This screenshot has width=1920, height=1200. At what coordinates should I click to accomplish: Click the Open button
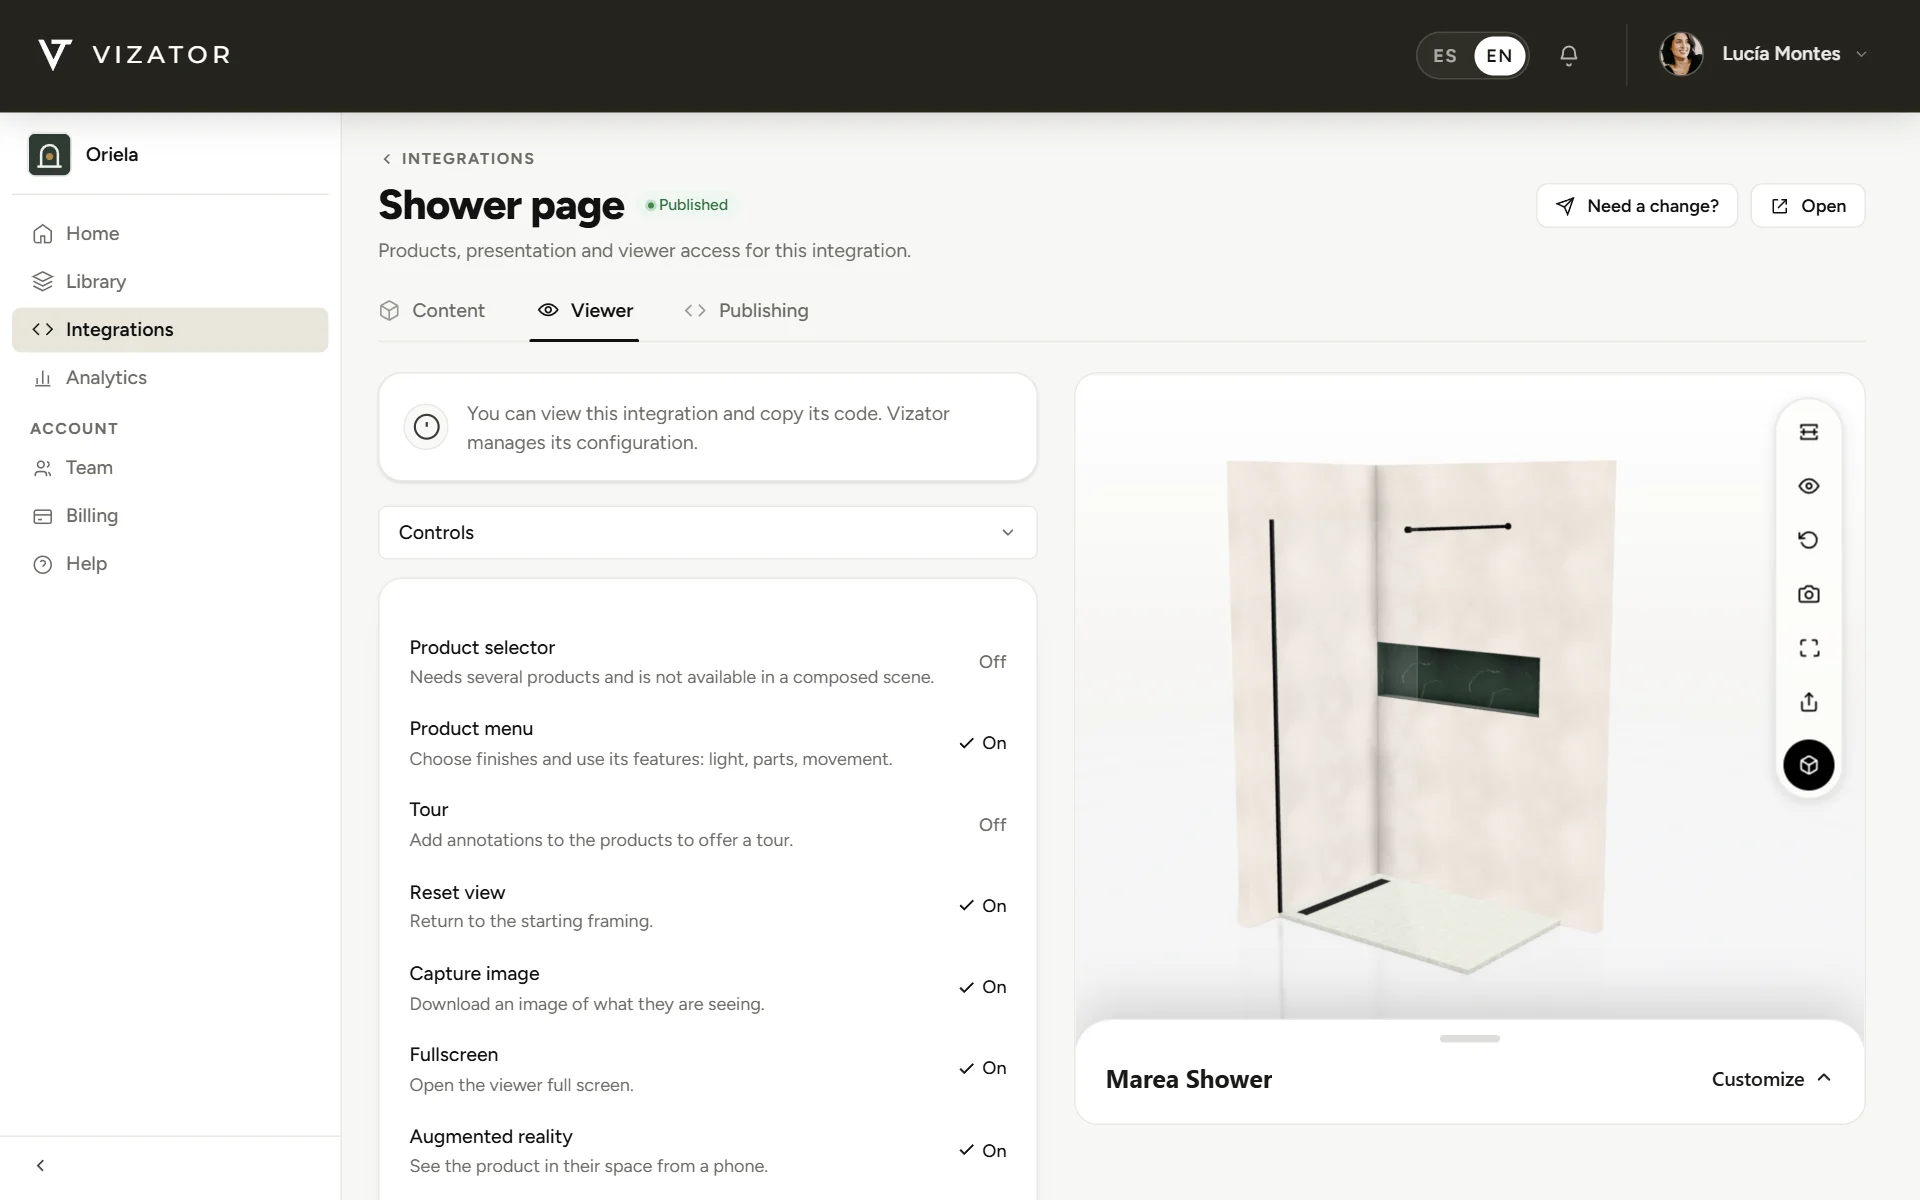tap(1808, 206)
